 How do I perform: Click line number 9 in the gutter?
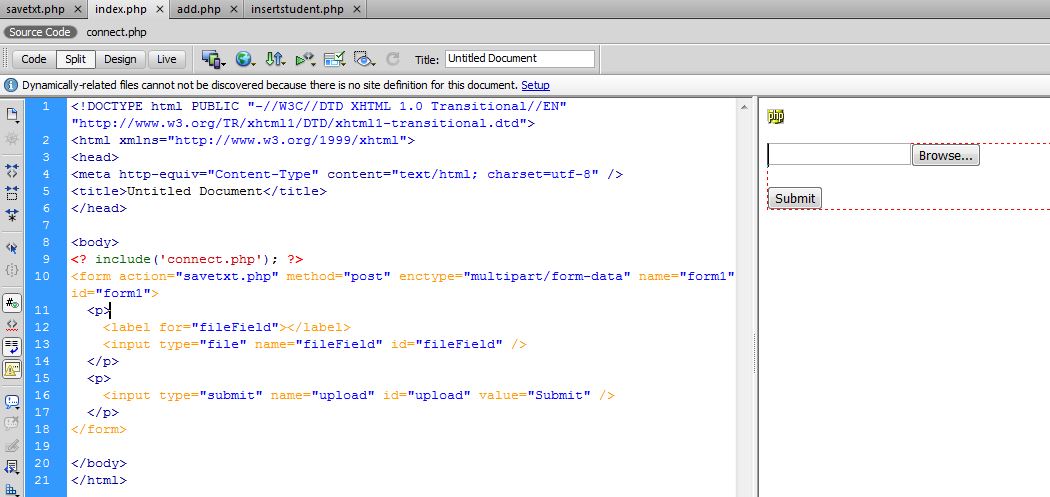pos(46,259)
